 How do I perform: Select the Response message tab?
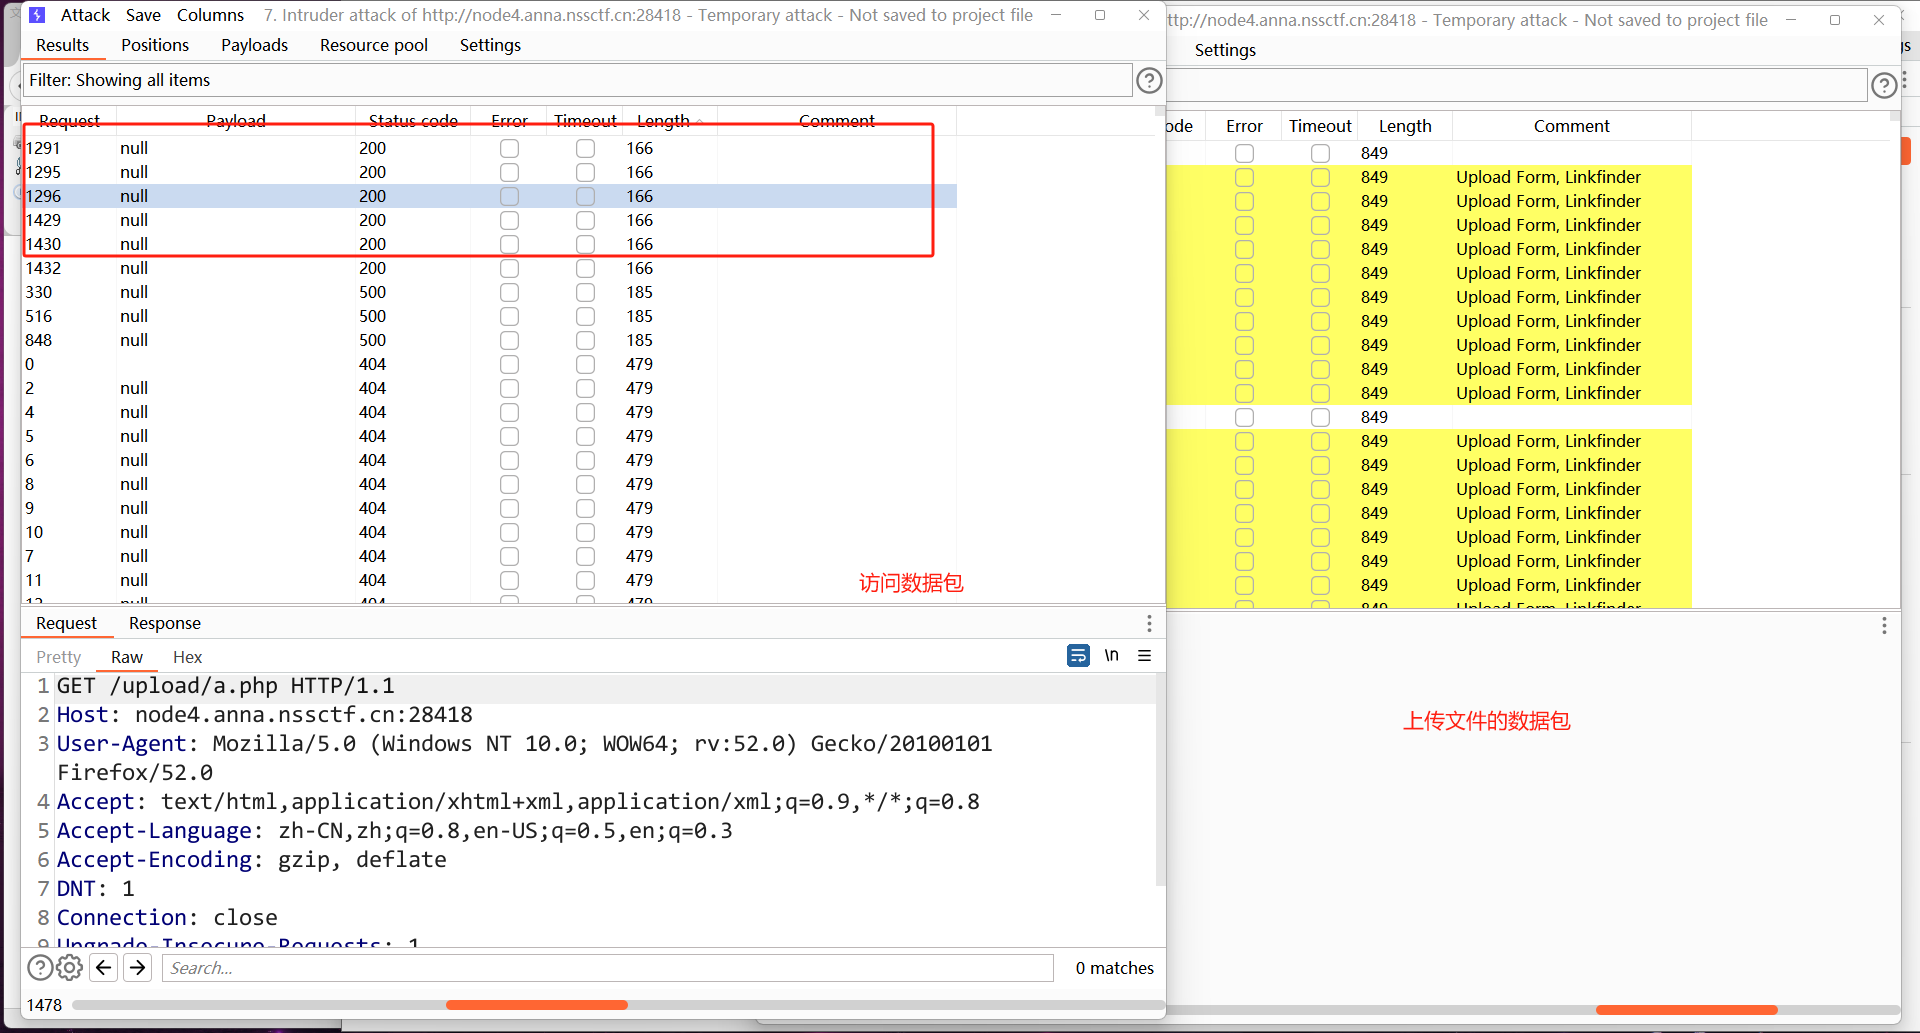point(165,623)
